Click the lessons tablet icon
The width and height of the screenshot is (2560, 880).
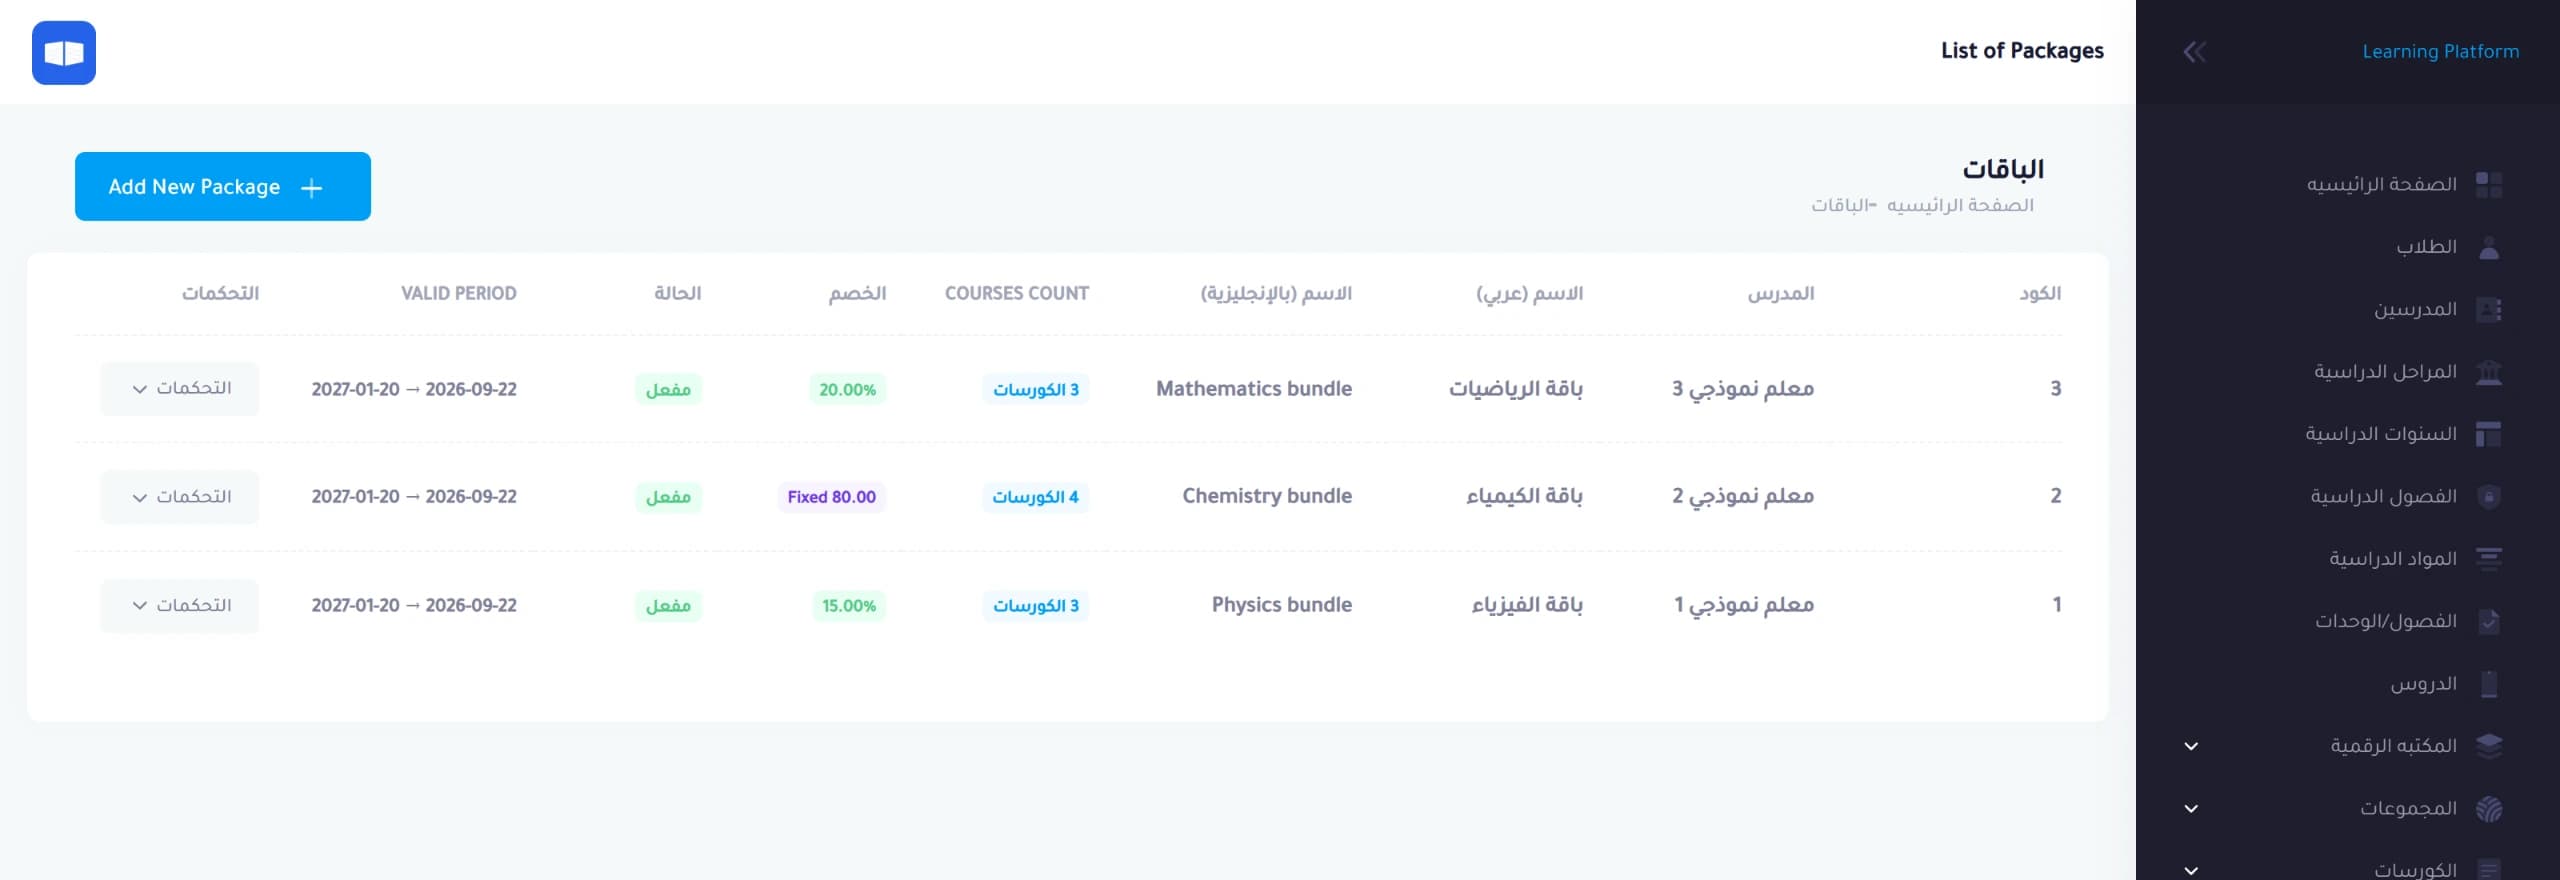pos(2488,684)
